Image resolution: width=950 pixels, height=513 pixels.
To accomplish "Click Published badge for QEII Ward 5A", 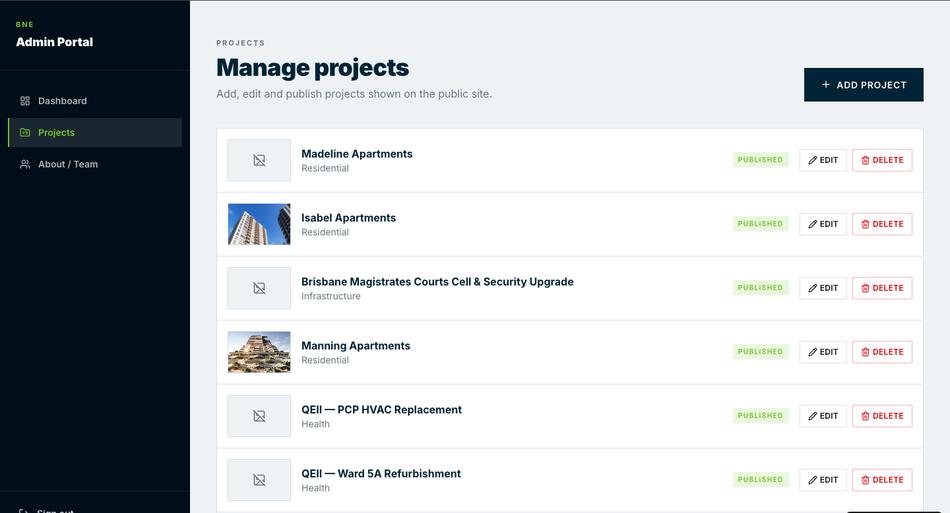I will pos(760,479).
